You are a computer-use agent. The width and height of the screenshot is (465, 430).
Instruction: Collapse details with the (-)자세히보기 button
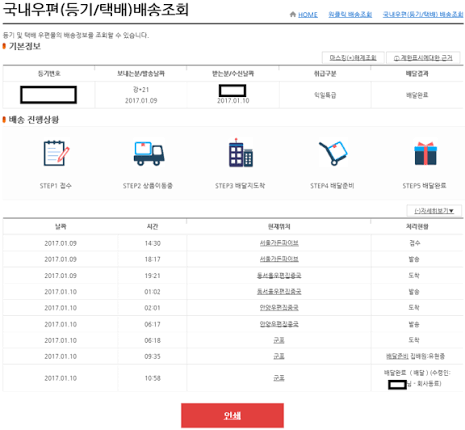coord(434,211)
